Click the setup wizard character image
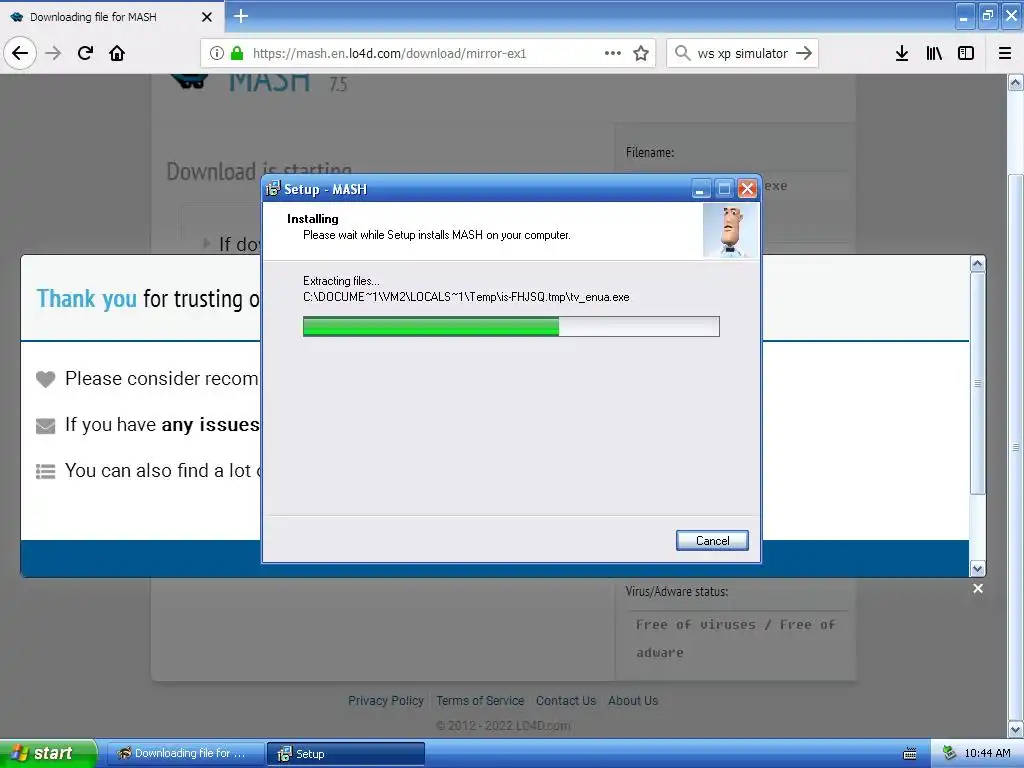Viewport: 1024px width, 768px height. 731,231
